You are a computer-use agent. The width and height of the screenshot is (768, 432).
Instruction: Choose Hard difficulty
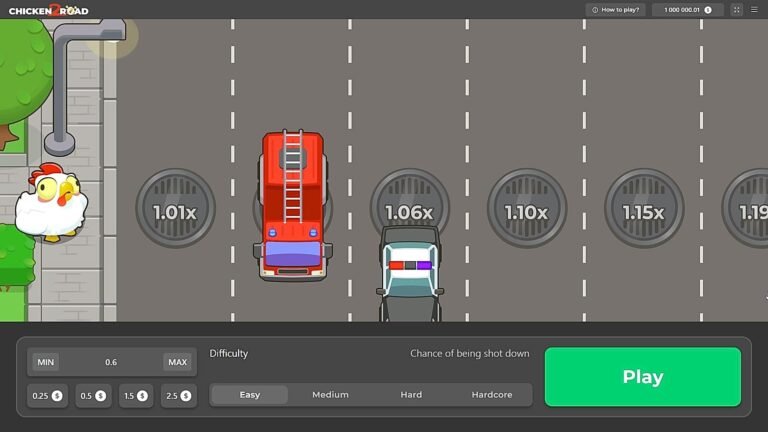click(411, 395)
